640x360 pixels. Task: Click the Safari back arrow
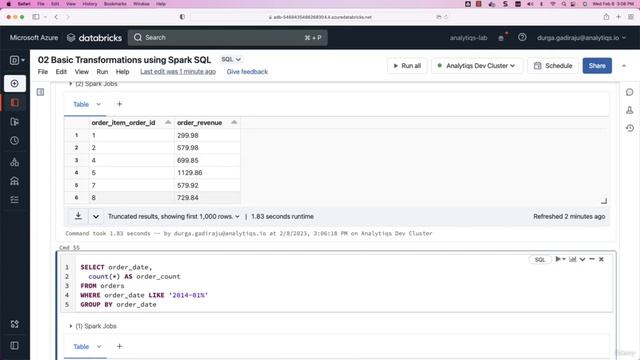pyautogui.click(x=56, y=17)
